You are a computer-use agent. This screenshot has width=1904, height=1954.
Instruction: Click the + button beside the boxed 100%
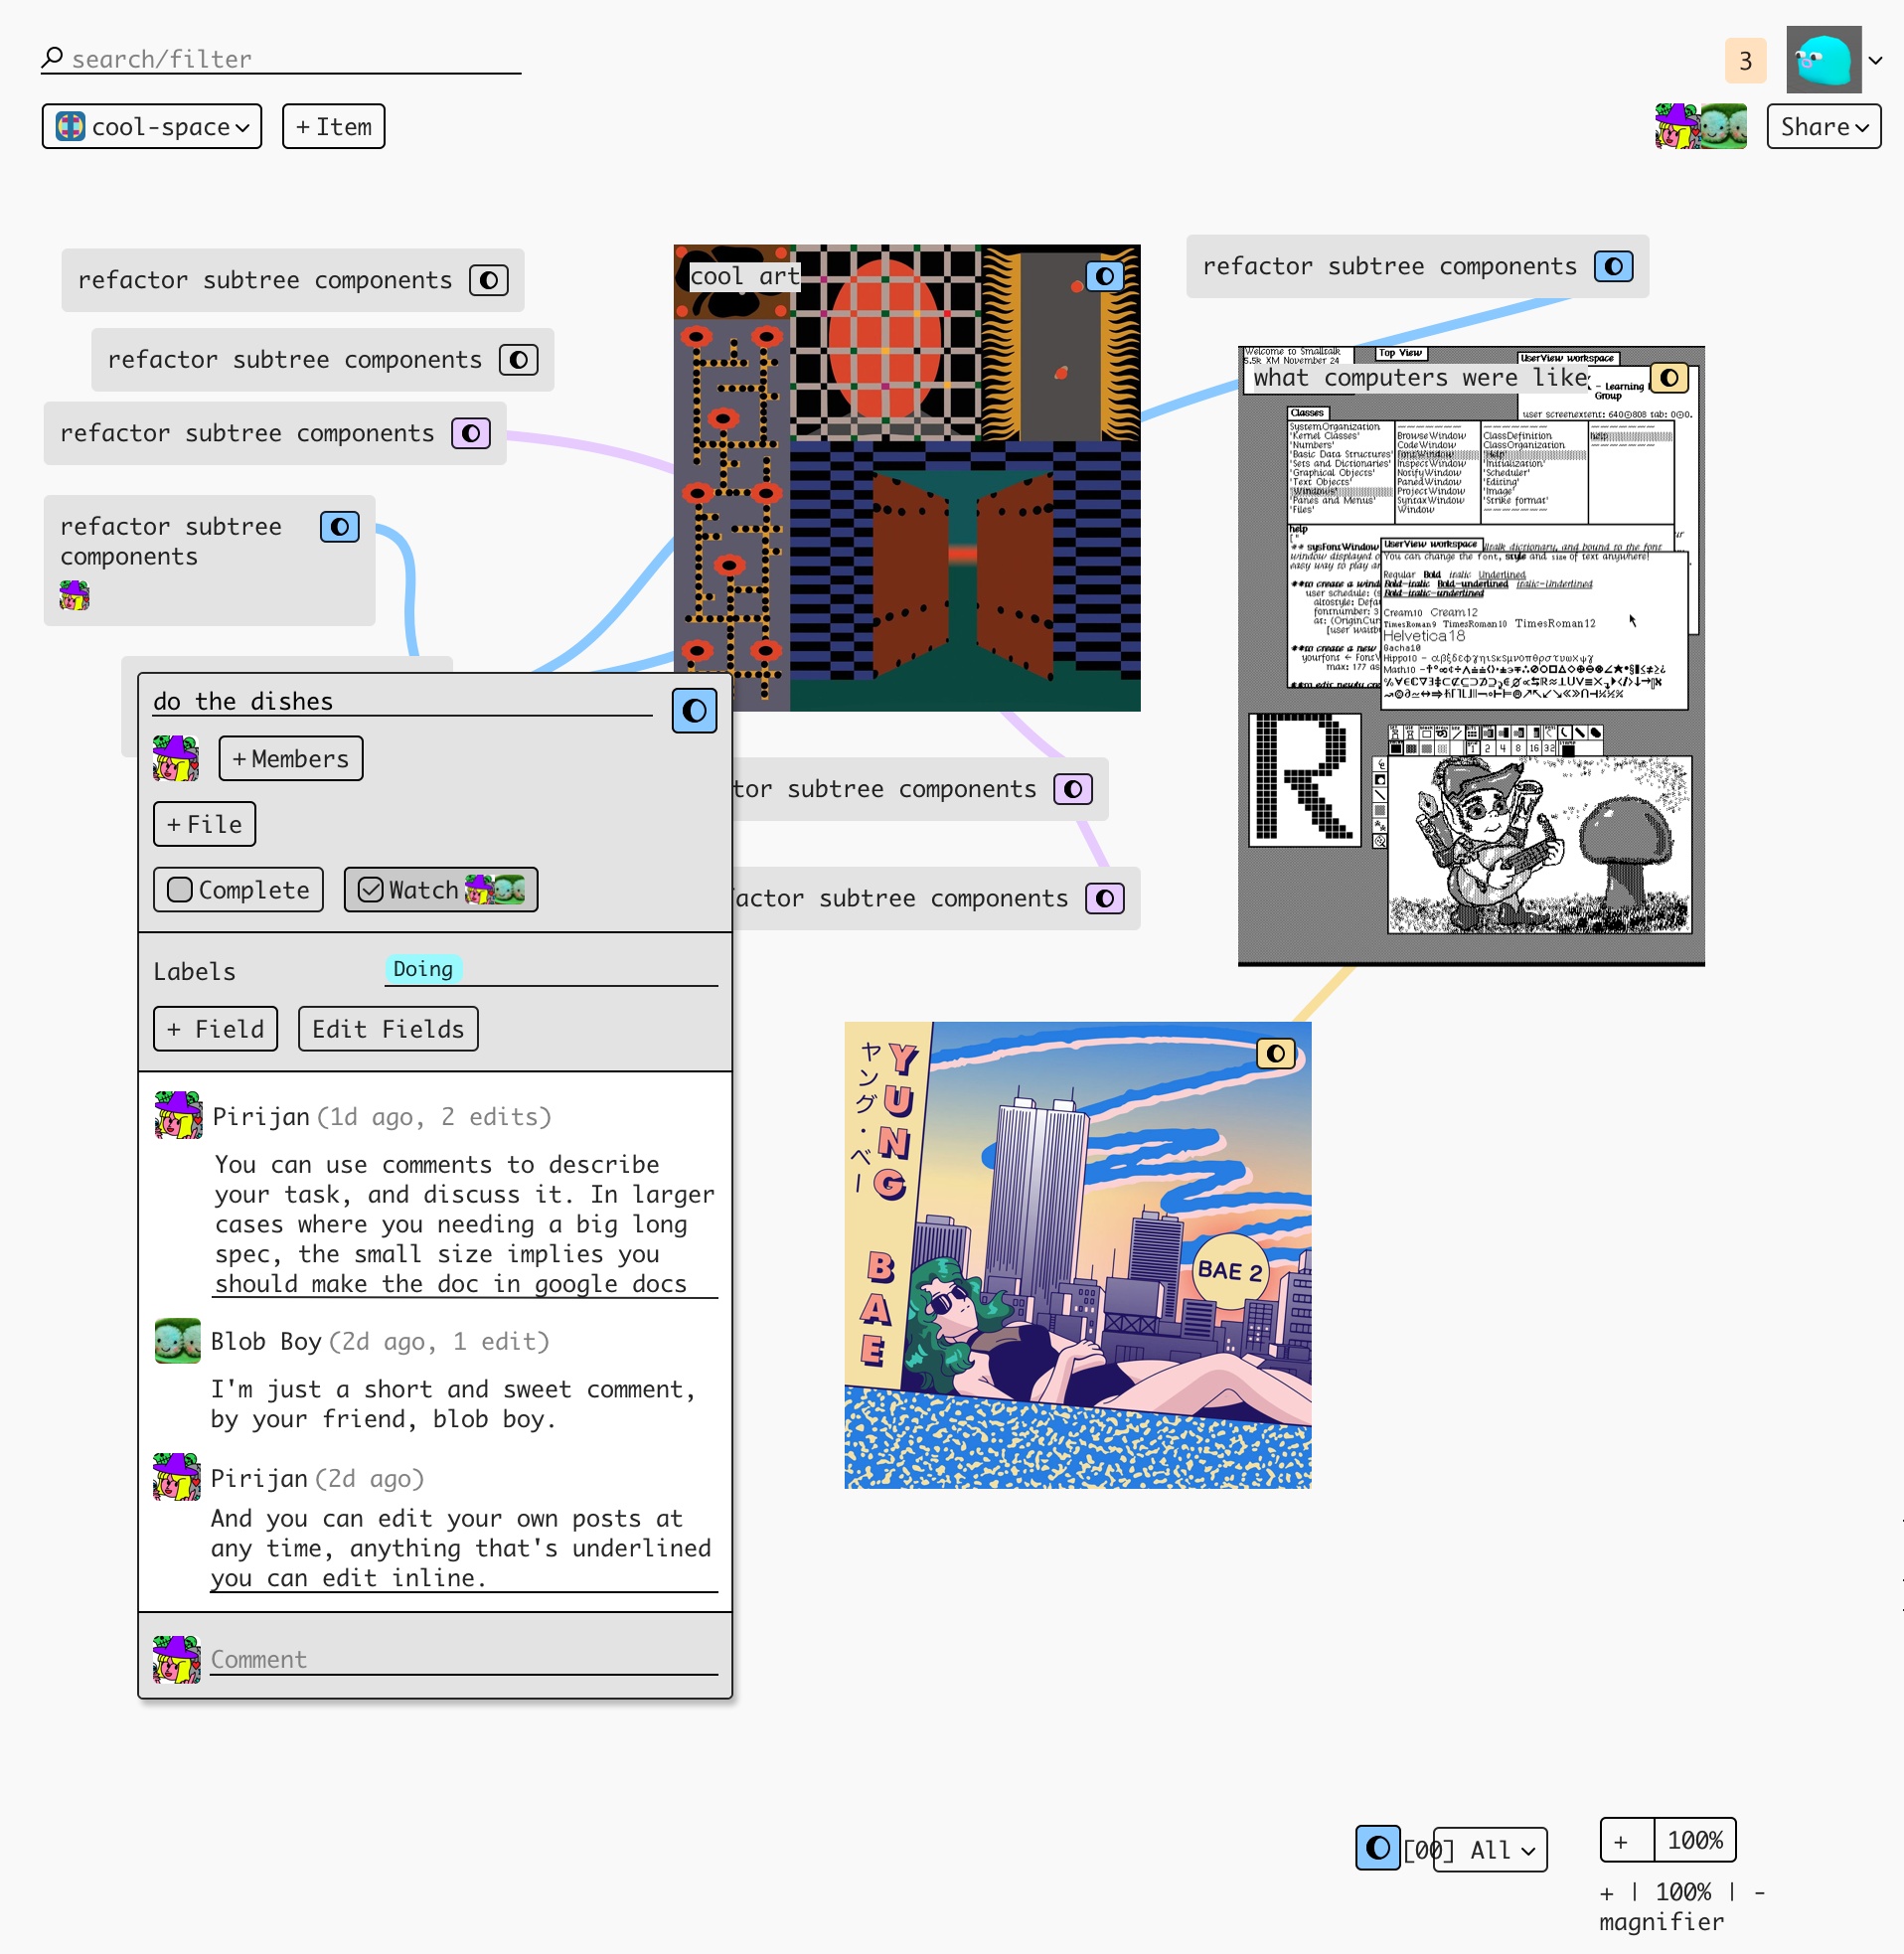[1626, 1841]
